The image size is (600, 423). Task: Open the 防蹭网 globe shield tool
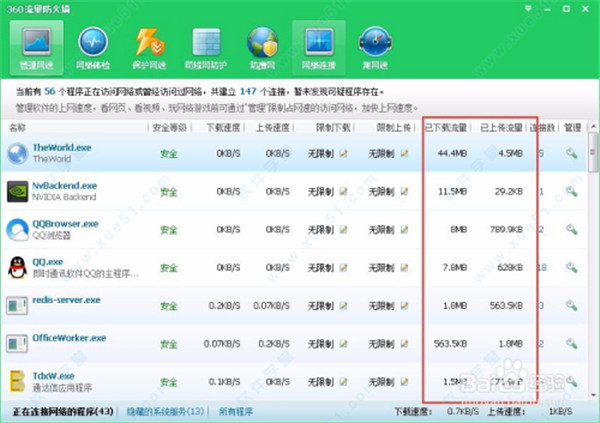(x=262, y=48)
